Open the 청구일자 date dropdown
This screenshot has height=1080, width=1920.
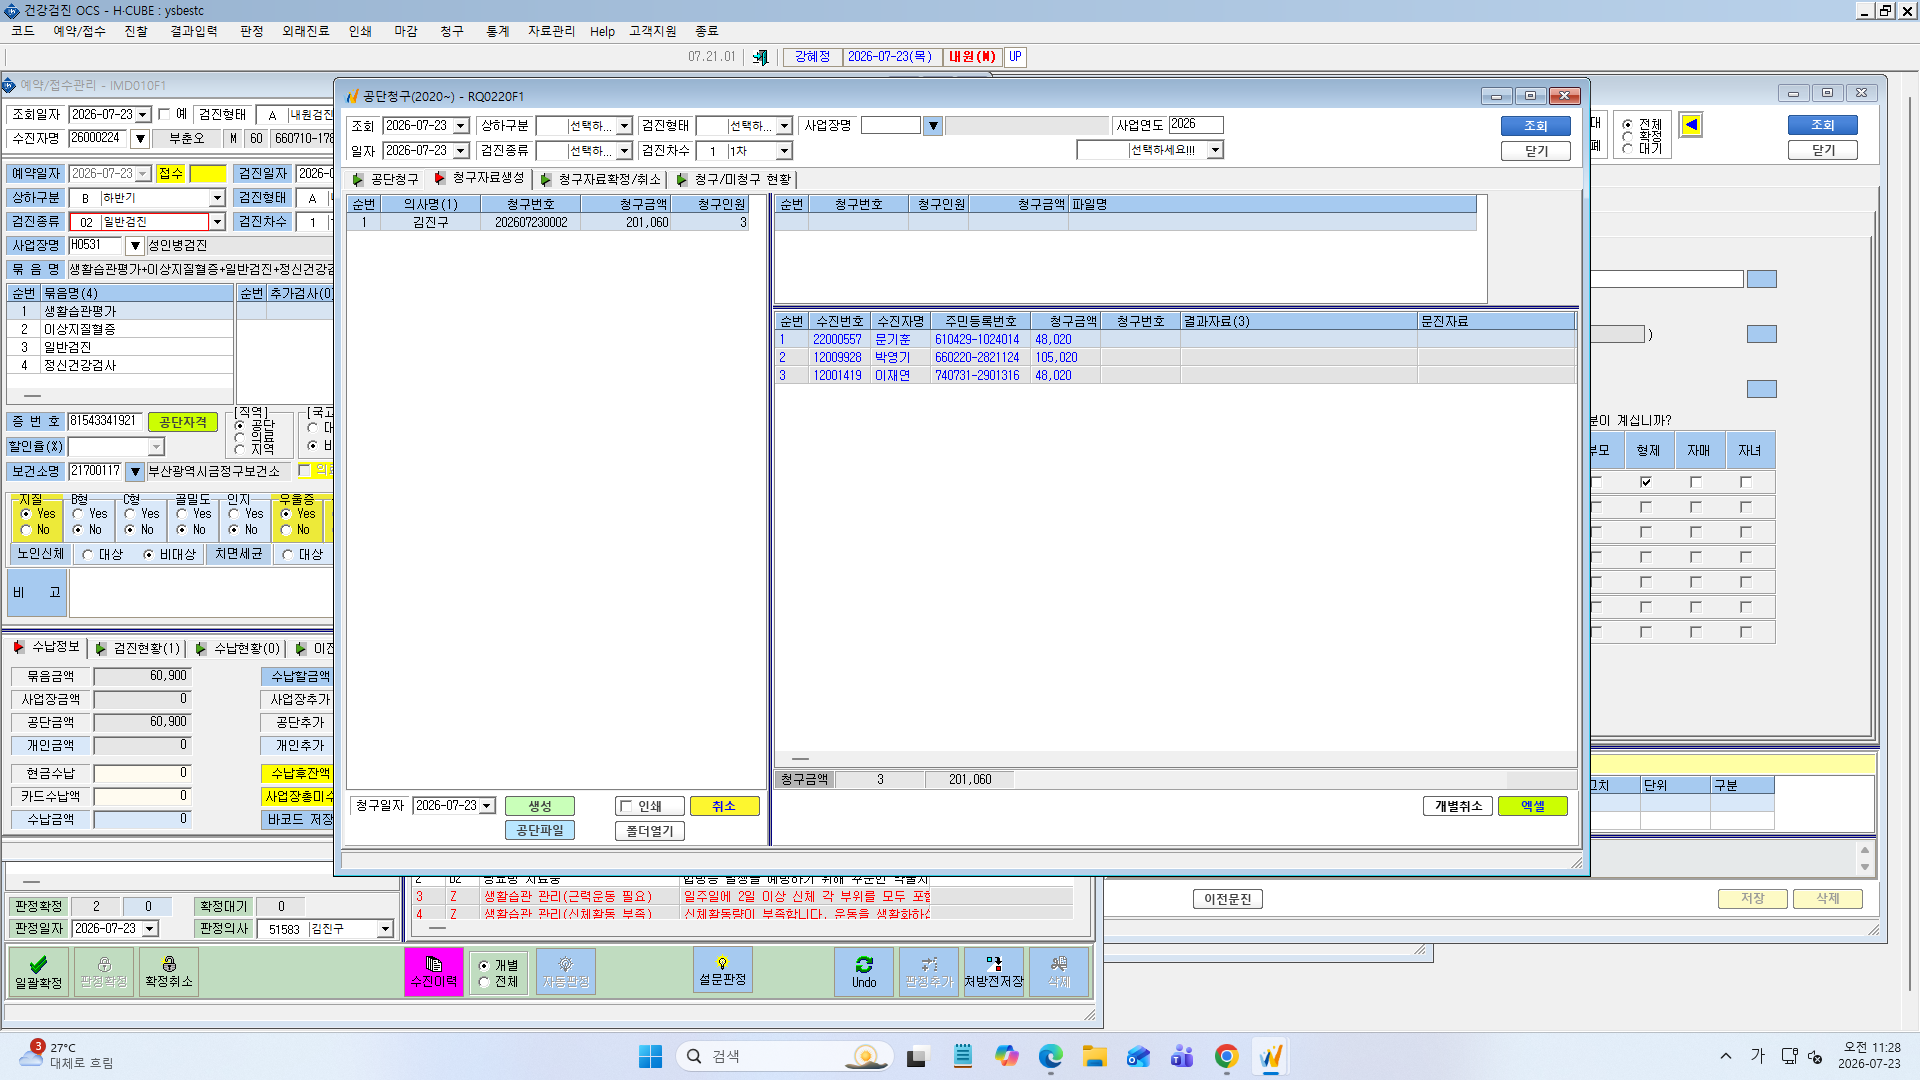487,806
